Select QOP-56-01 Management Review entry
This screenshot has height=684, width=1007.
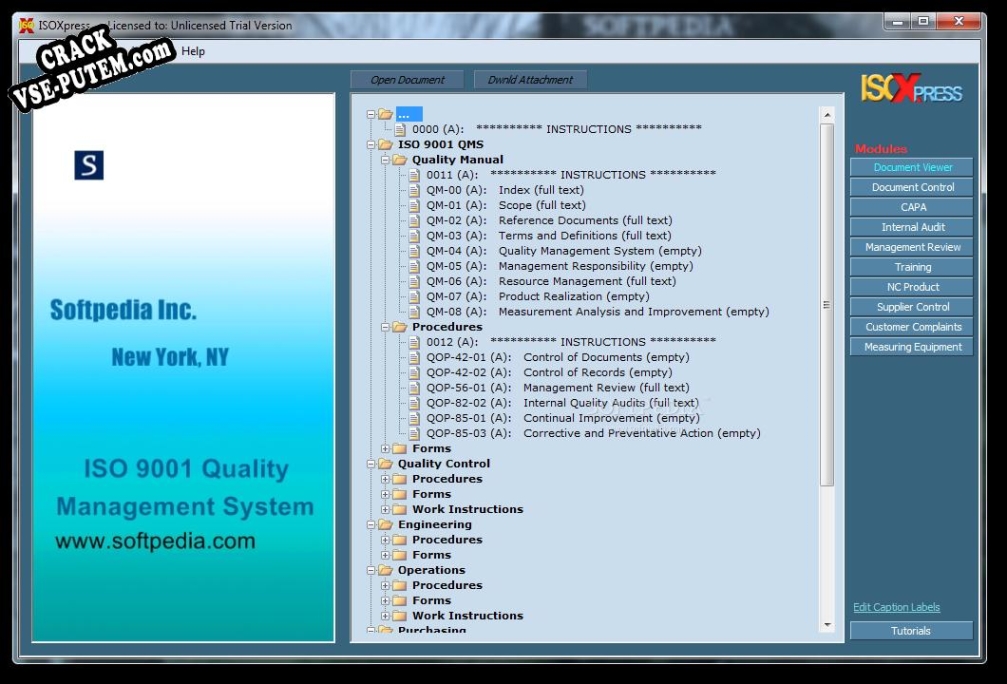tap(557, 388)
